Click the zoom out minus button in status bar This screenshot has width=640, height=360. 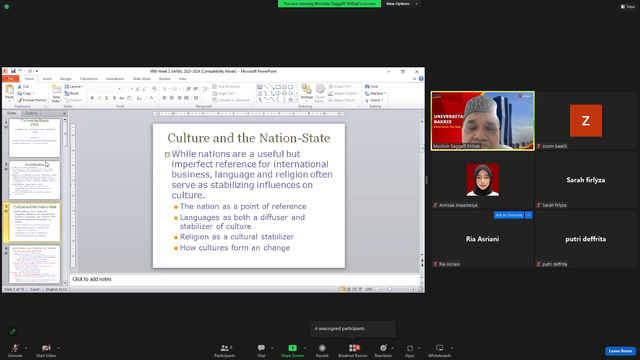[378, 289]
